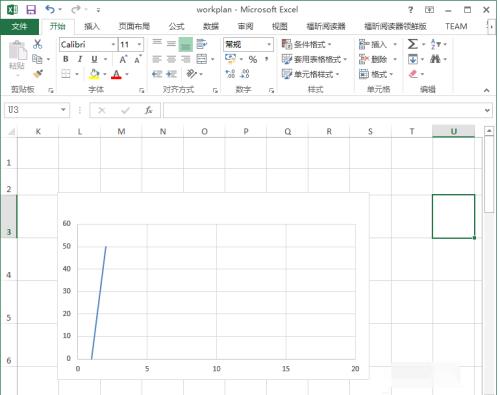The width and height of the screenshot is (500, 395).
Task: Toggle italic formatting
Action: tap(80, 59)
